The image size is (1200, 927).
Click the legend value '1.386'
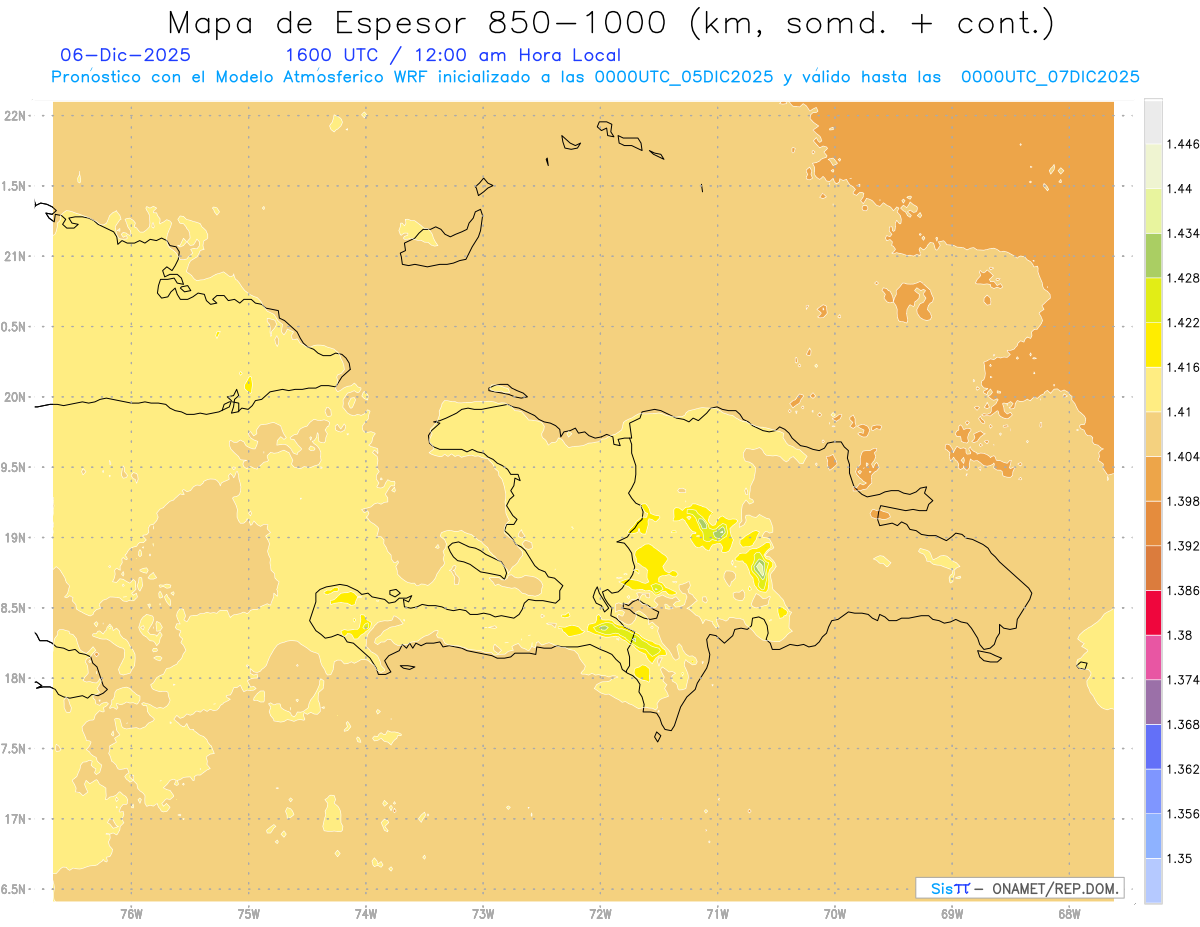[x=1183, y=590]
